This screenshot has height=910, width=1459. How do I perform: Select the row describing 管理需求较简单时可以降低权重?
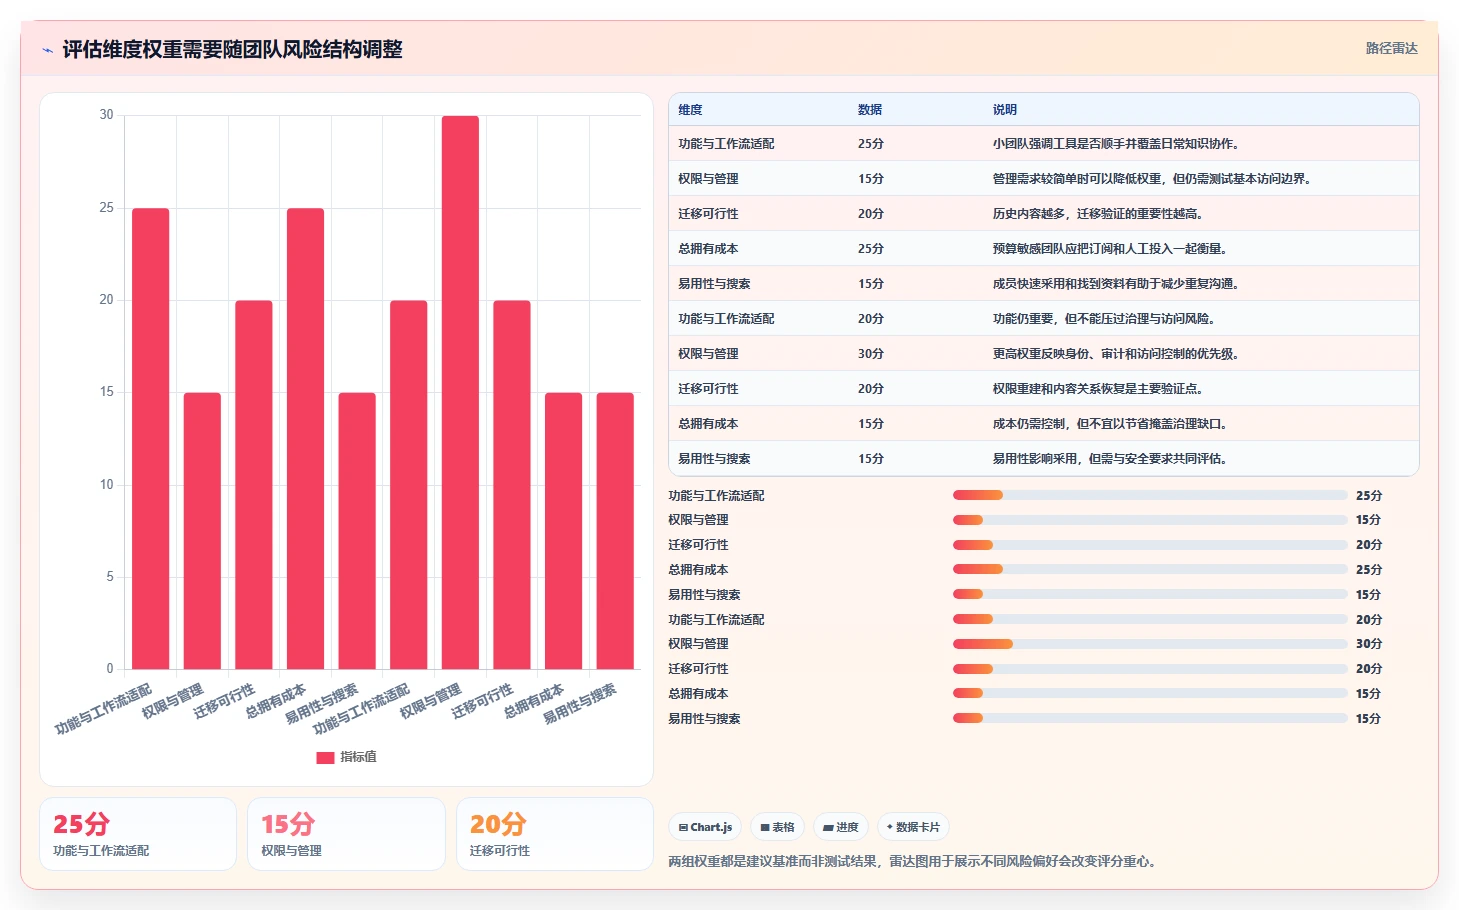click(x=1044, y=179)
